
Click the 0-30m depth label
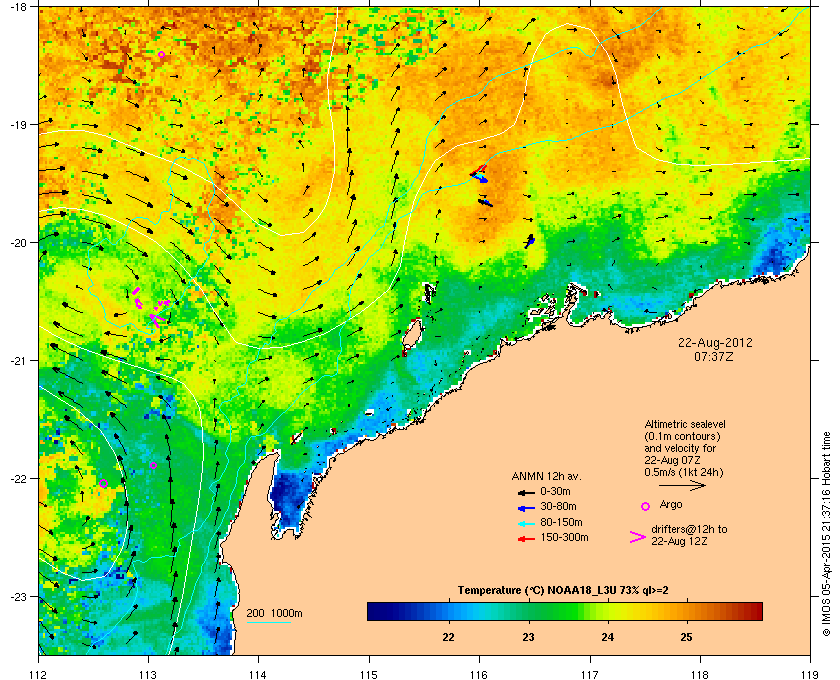[555, 491]
